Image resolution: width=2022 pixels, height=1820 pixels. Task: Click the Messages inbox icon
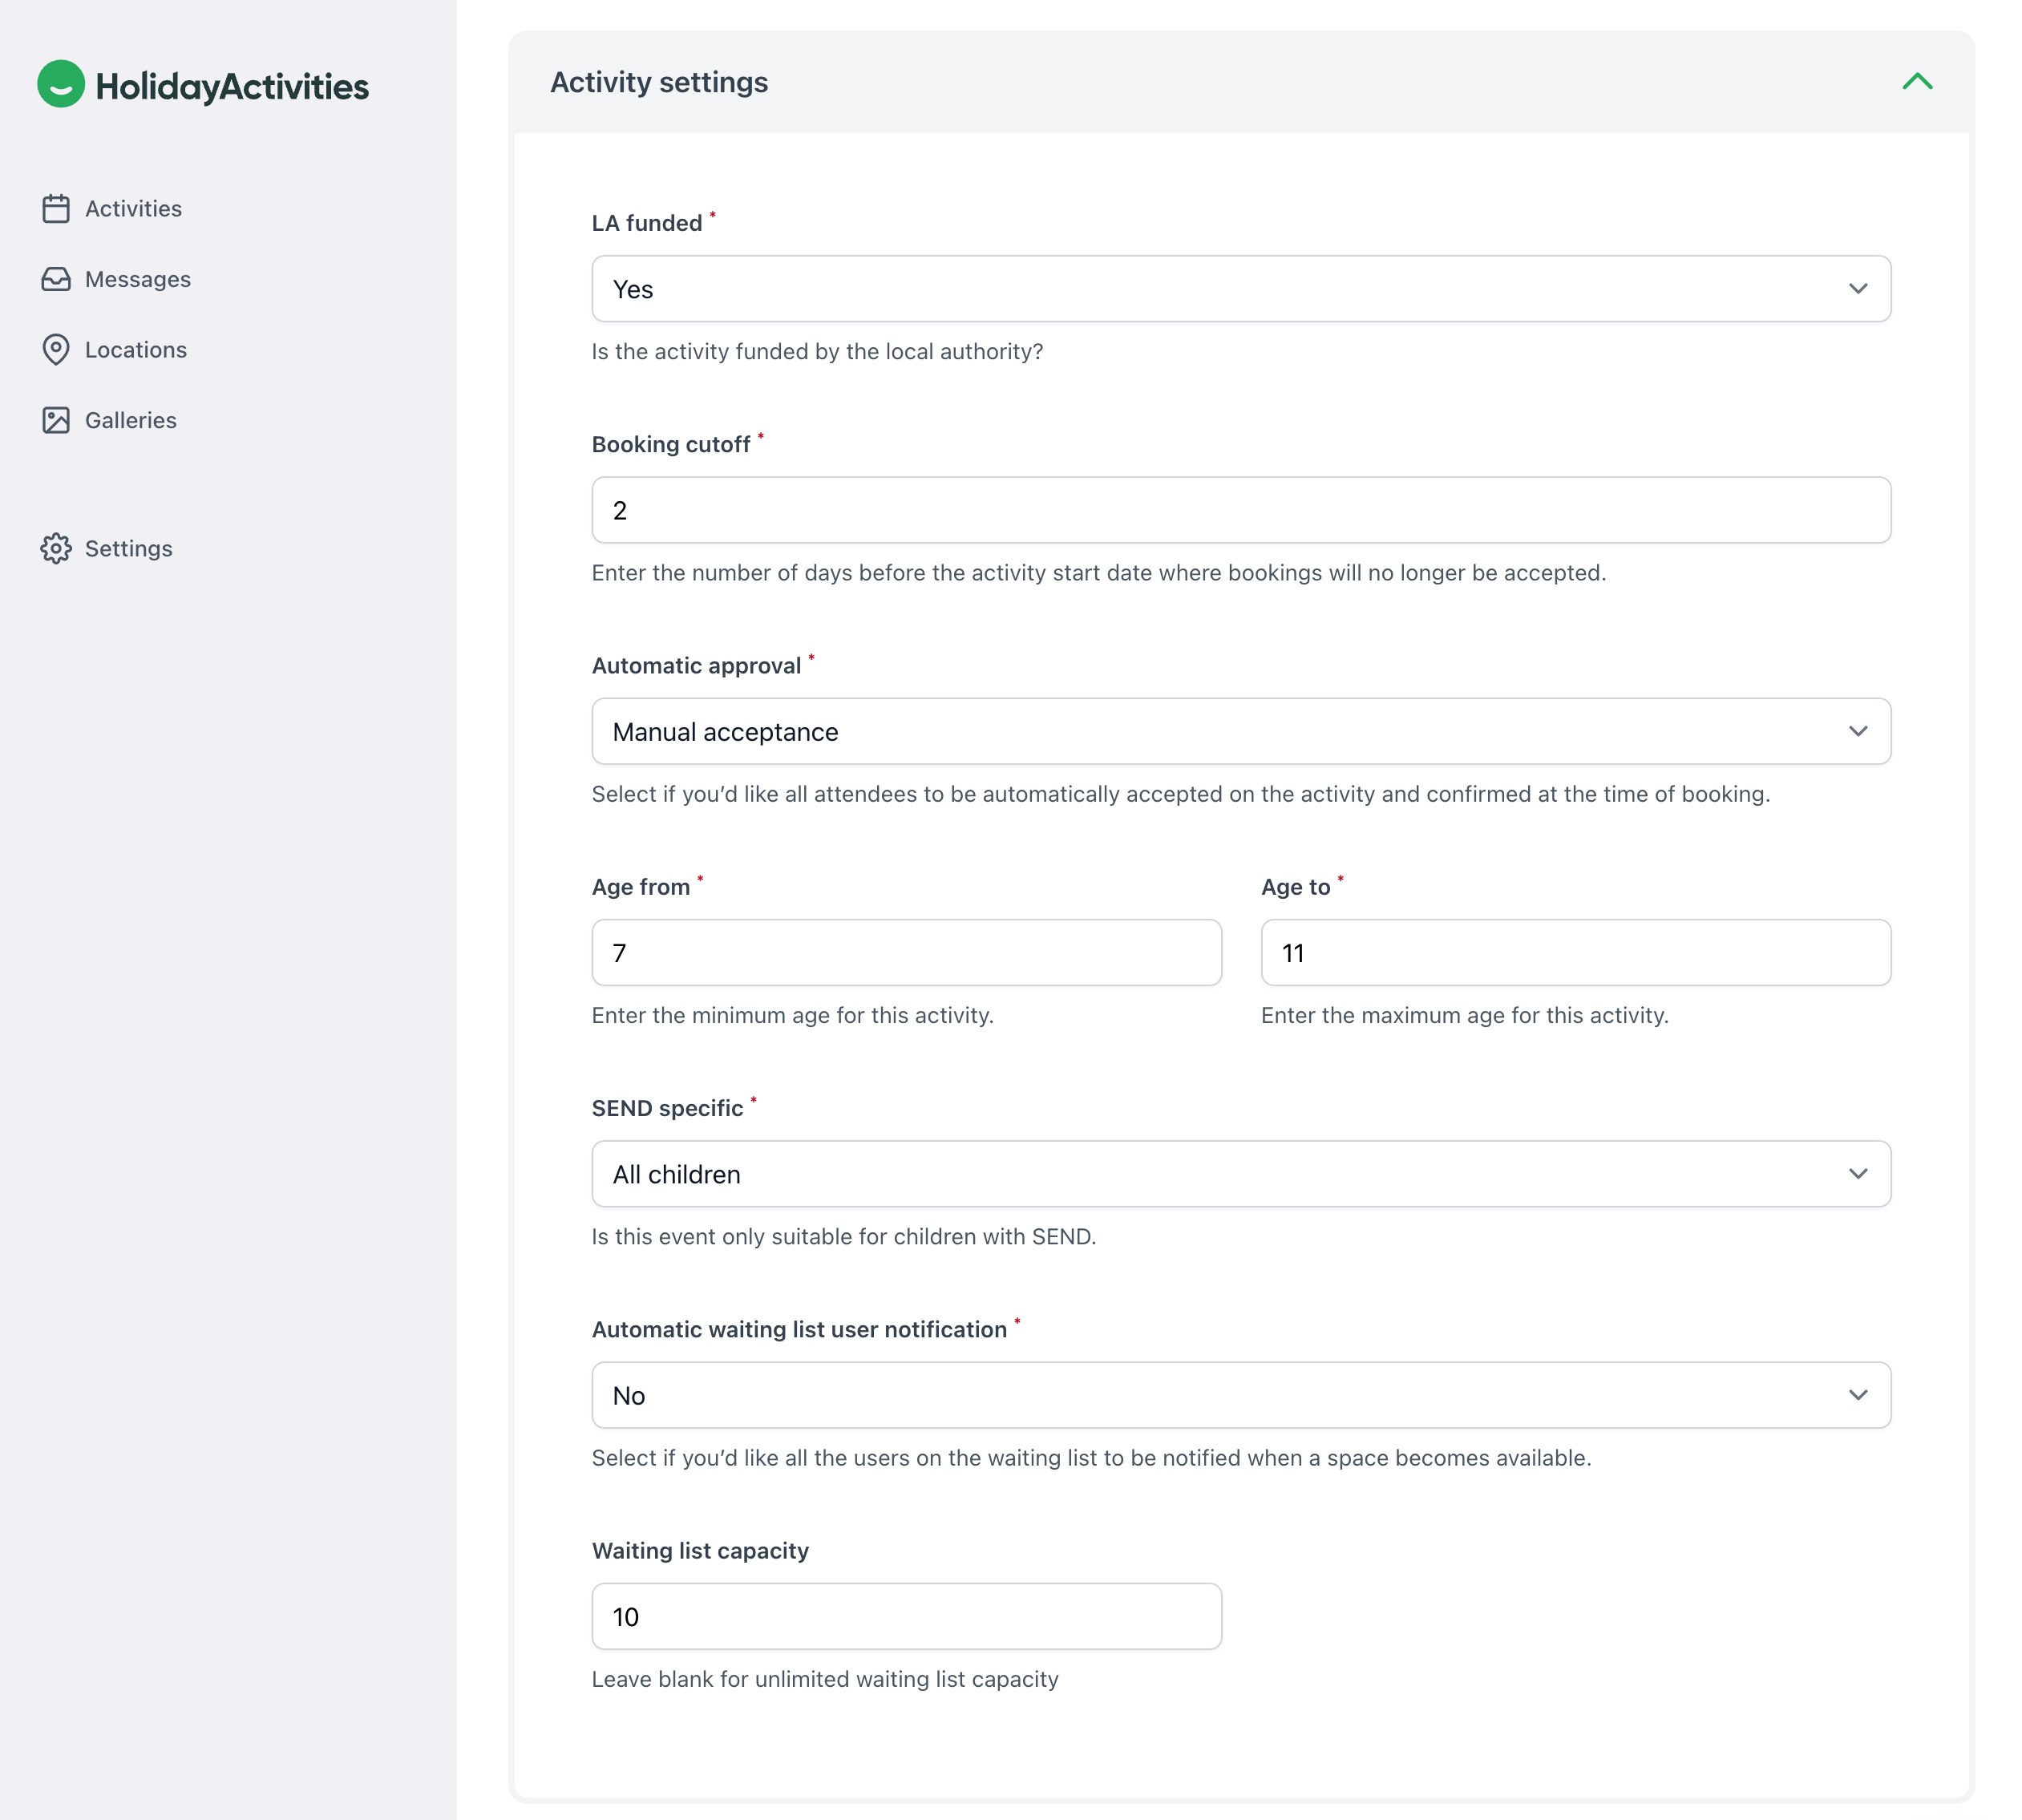56,279
